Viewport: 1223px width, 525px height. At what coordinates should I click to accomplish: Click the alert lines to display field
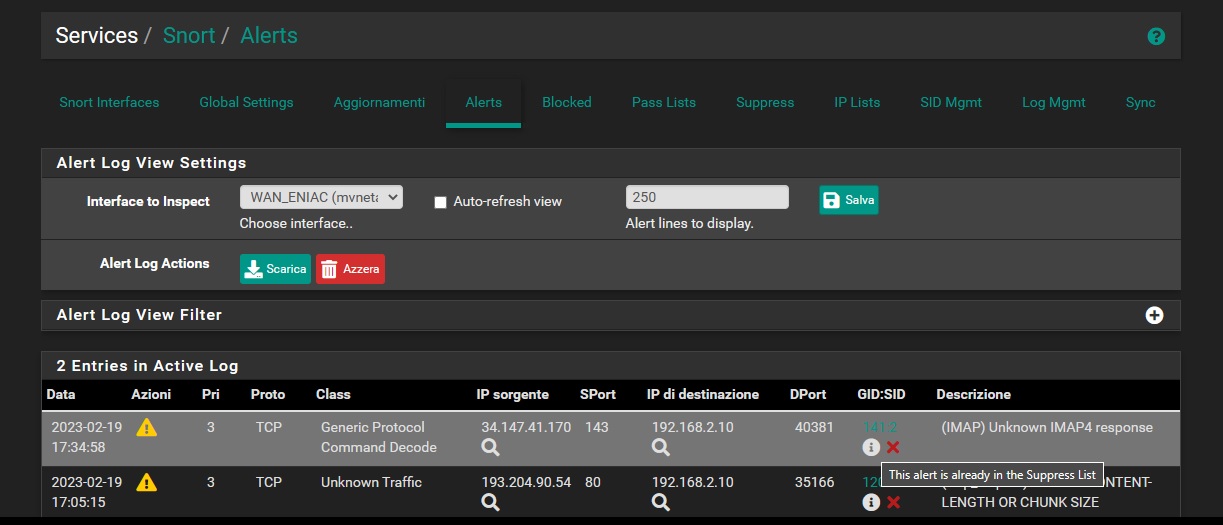(707, 197)
